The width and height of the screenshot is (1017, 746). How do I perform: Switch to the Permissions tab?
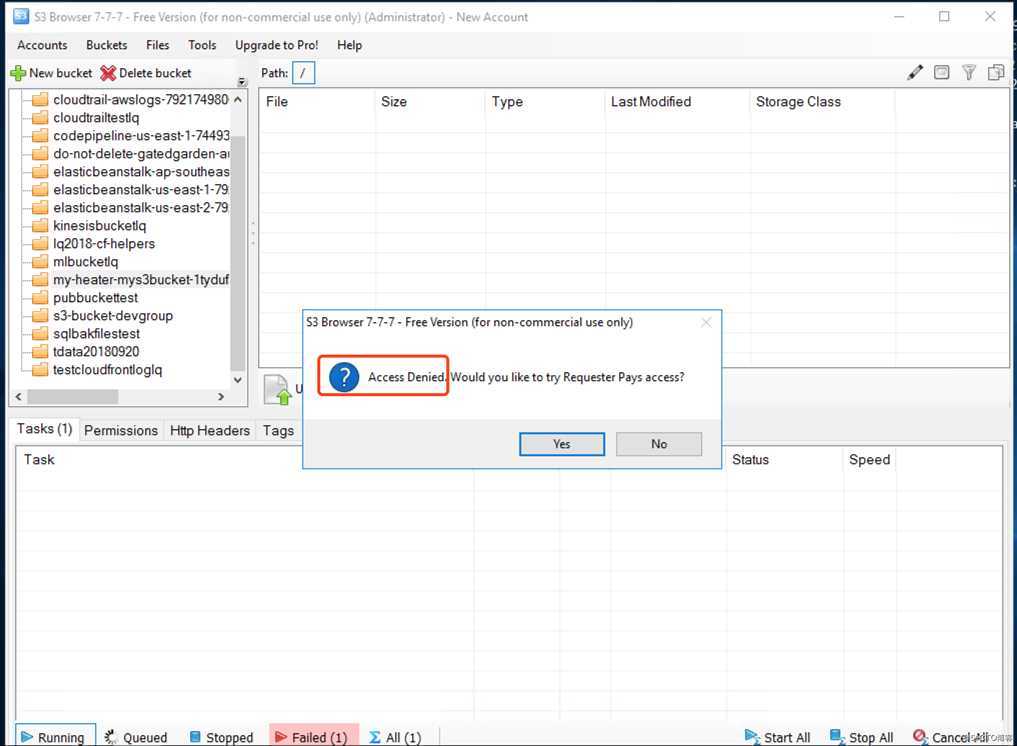[121, 431]
